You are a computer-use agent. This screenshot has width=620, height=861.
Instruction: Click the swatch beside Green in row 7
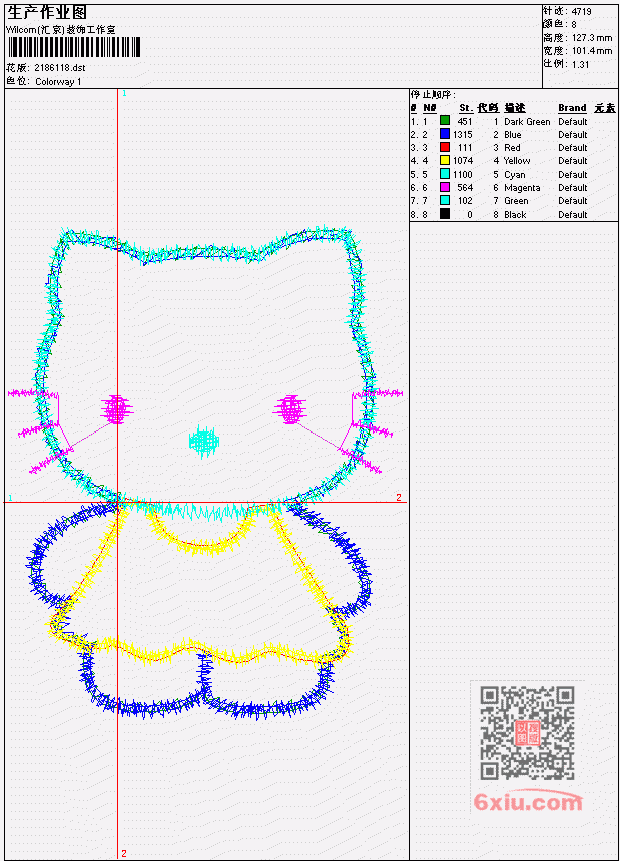pyautogui.click(x=445, y=200)
